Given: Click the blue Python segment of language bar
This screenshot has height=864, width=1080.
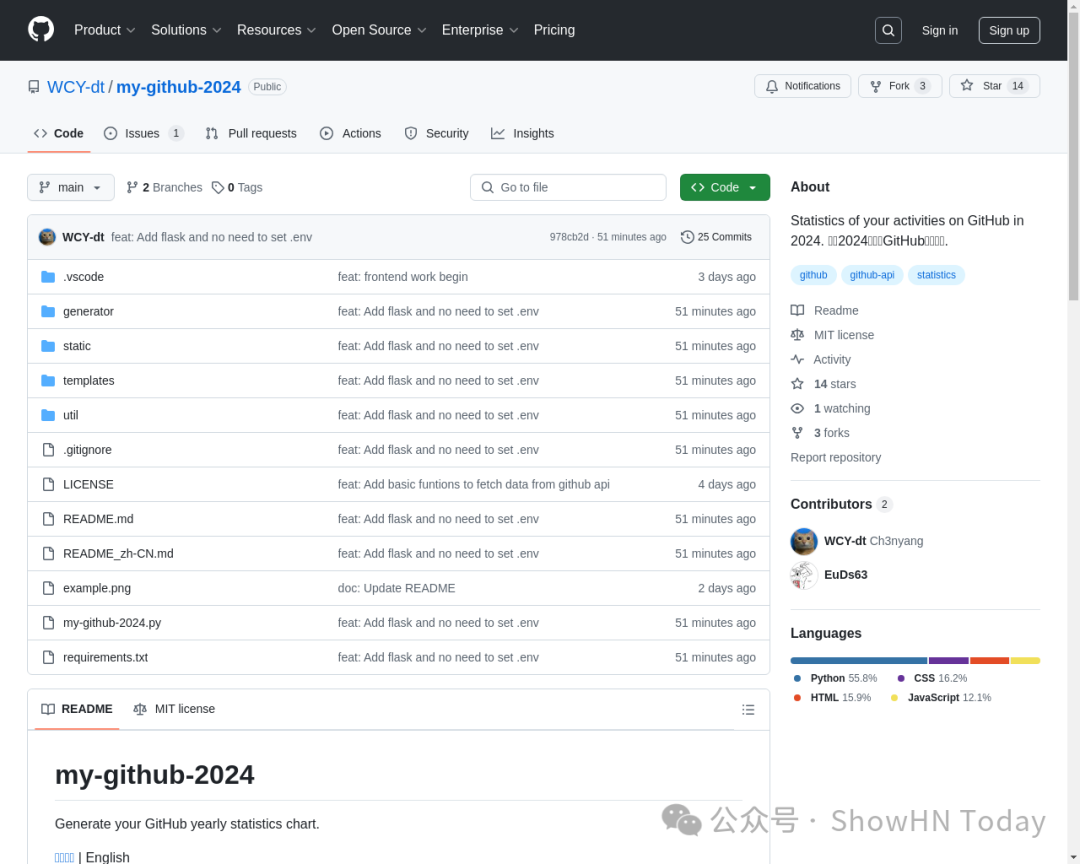Looking at the screenshot, I should [x=859, y=661].
